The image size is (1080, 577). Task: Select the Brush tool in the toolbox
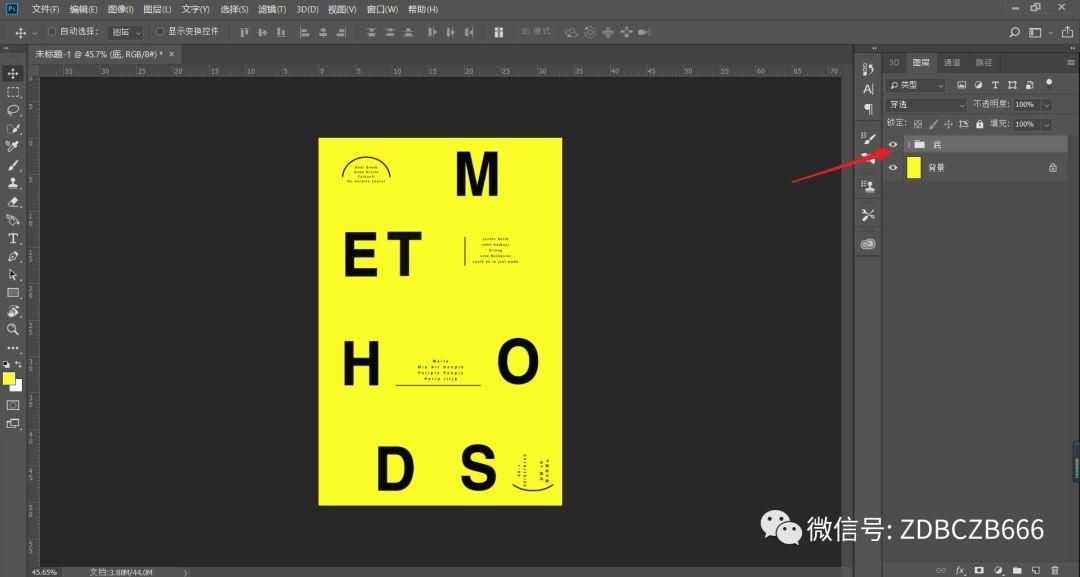[x=13, y=165]
